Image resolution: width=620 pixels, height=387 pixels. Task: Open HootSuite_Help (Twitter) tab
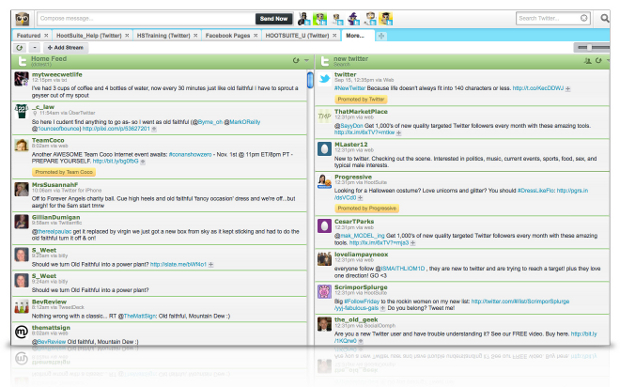pos(89,36)
